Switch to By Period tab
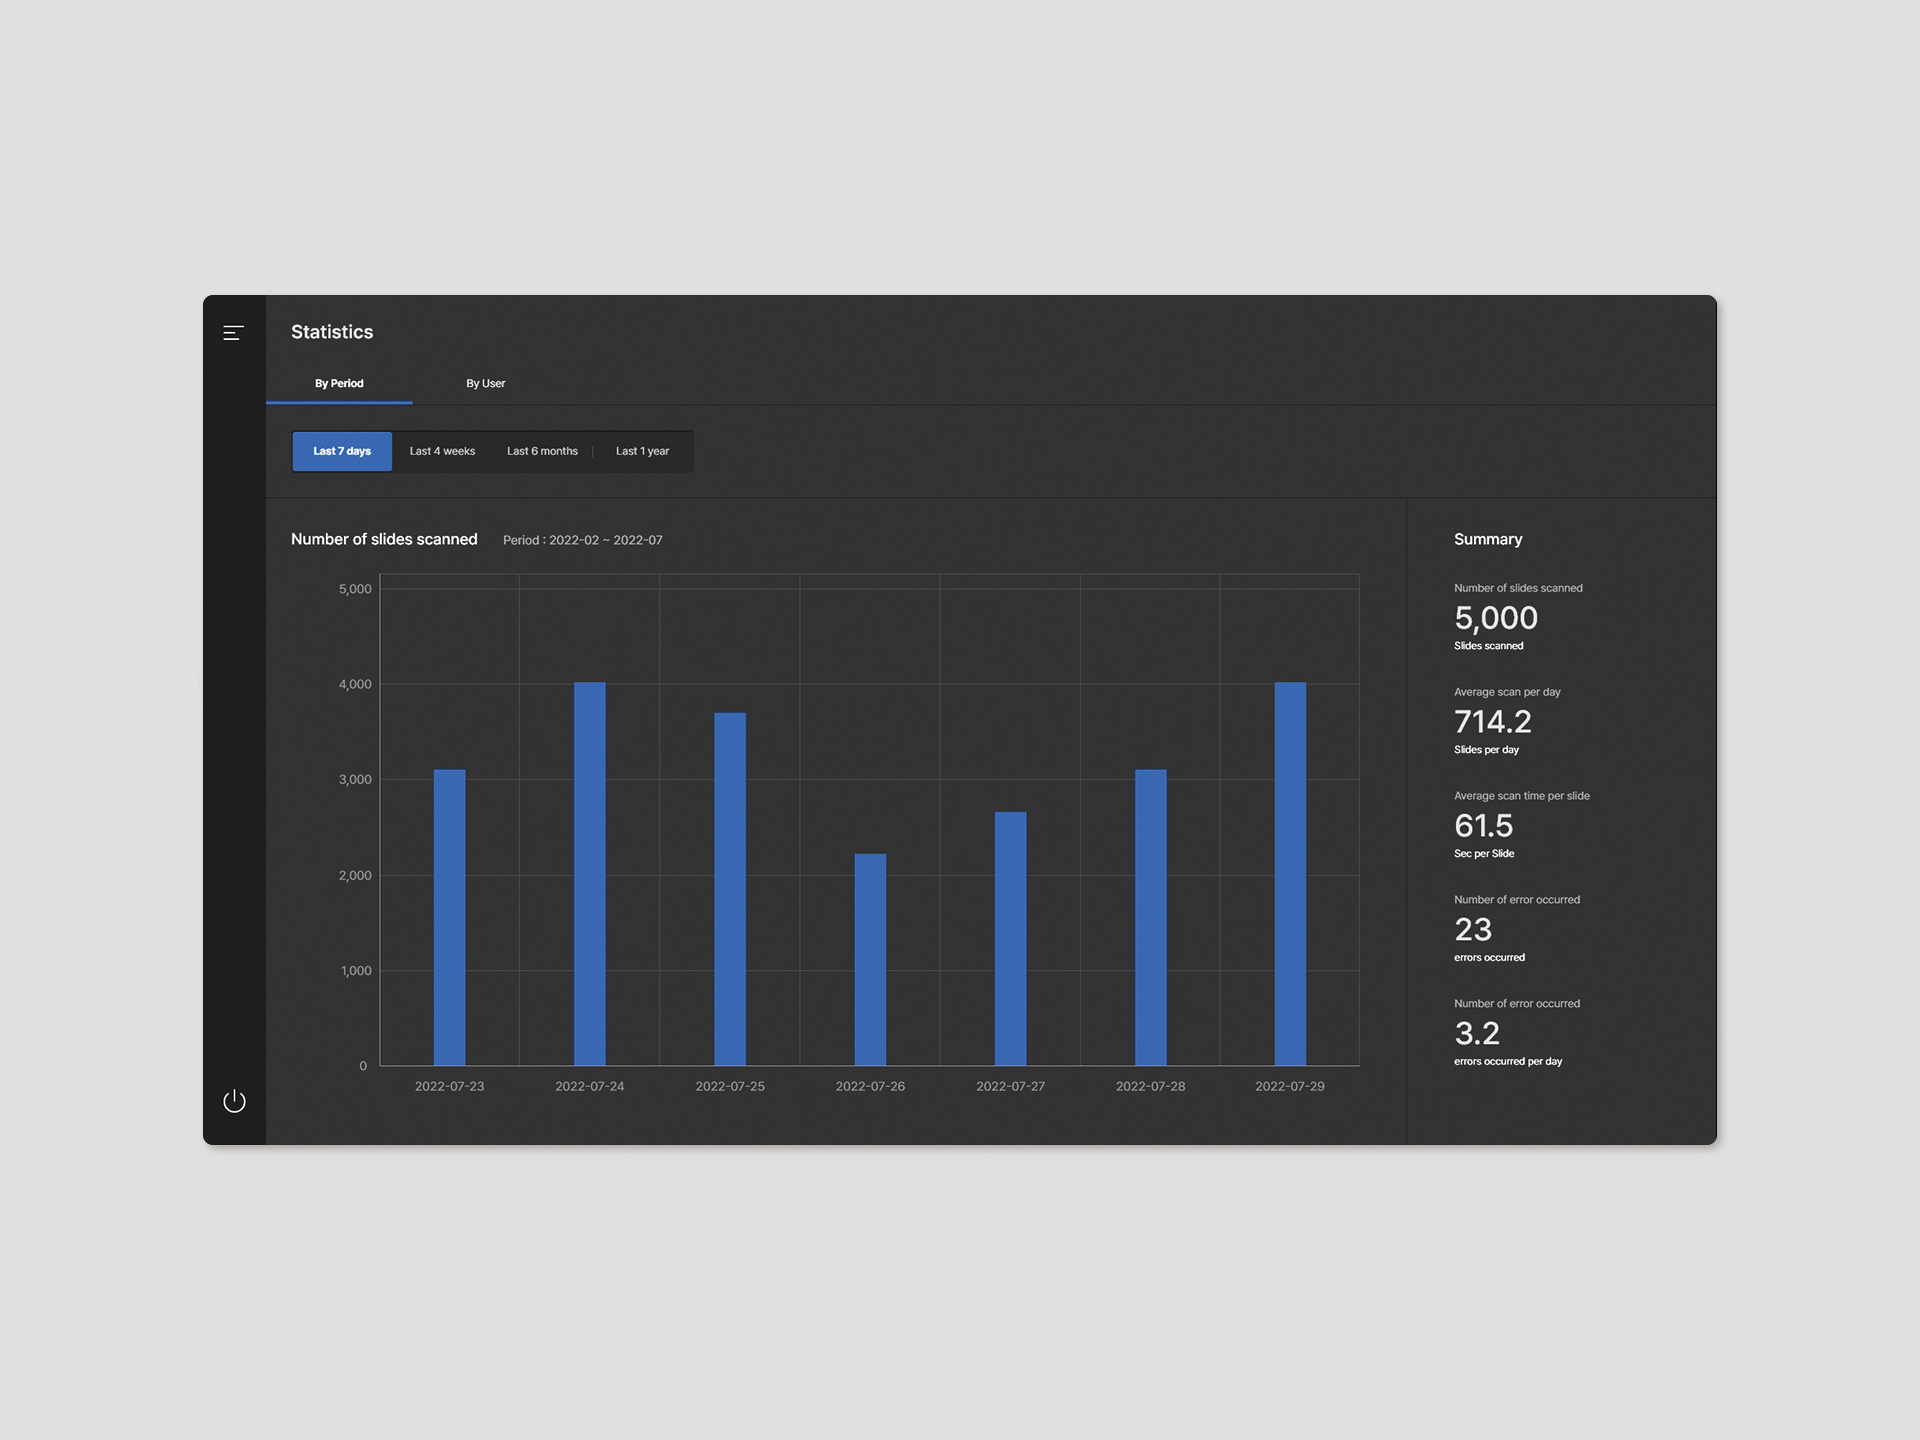The image size is (1920, 1440). pos(340,383)
